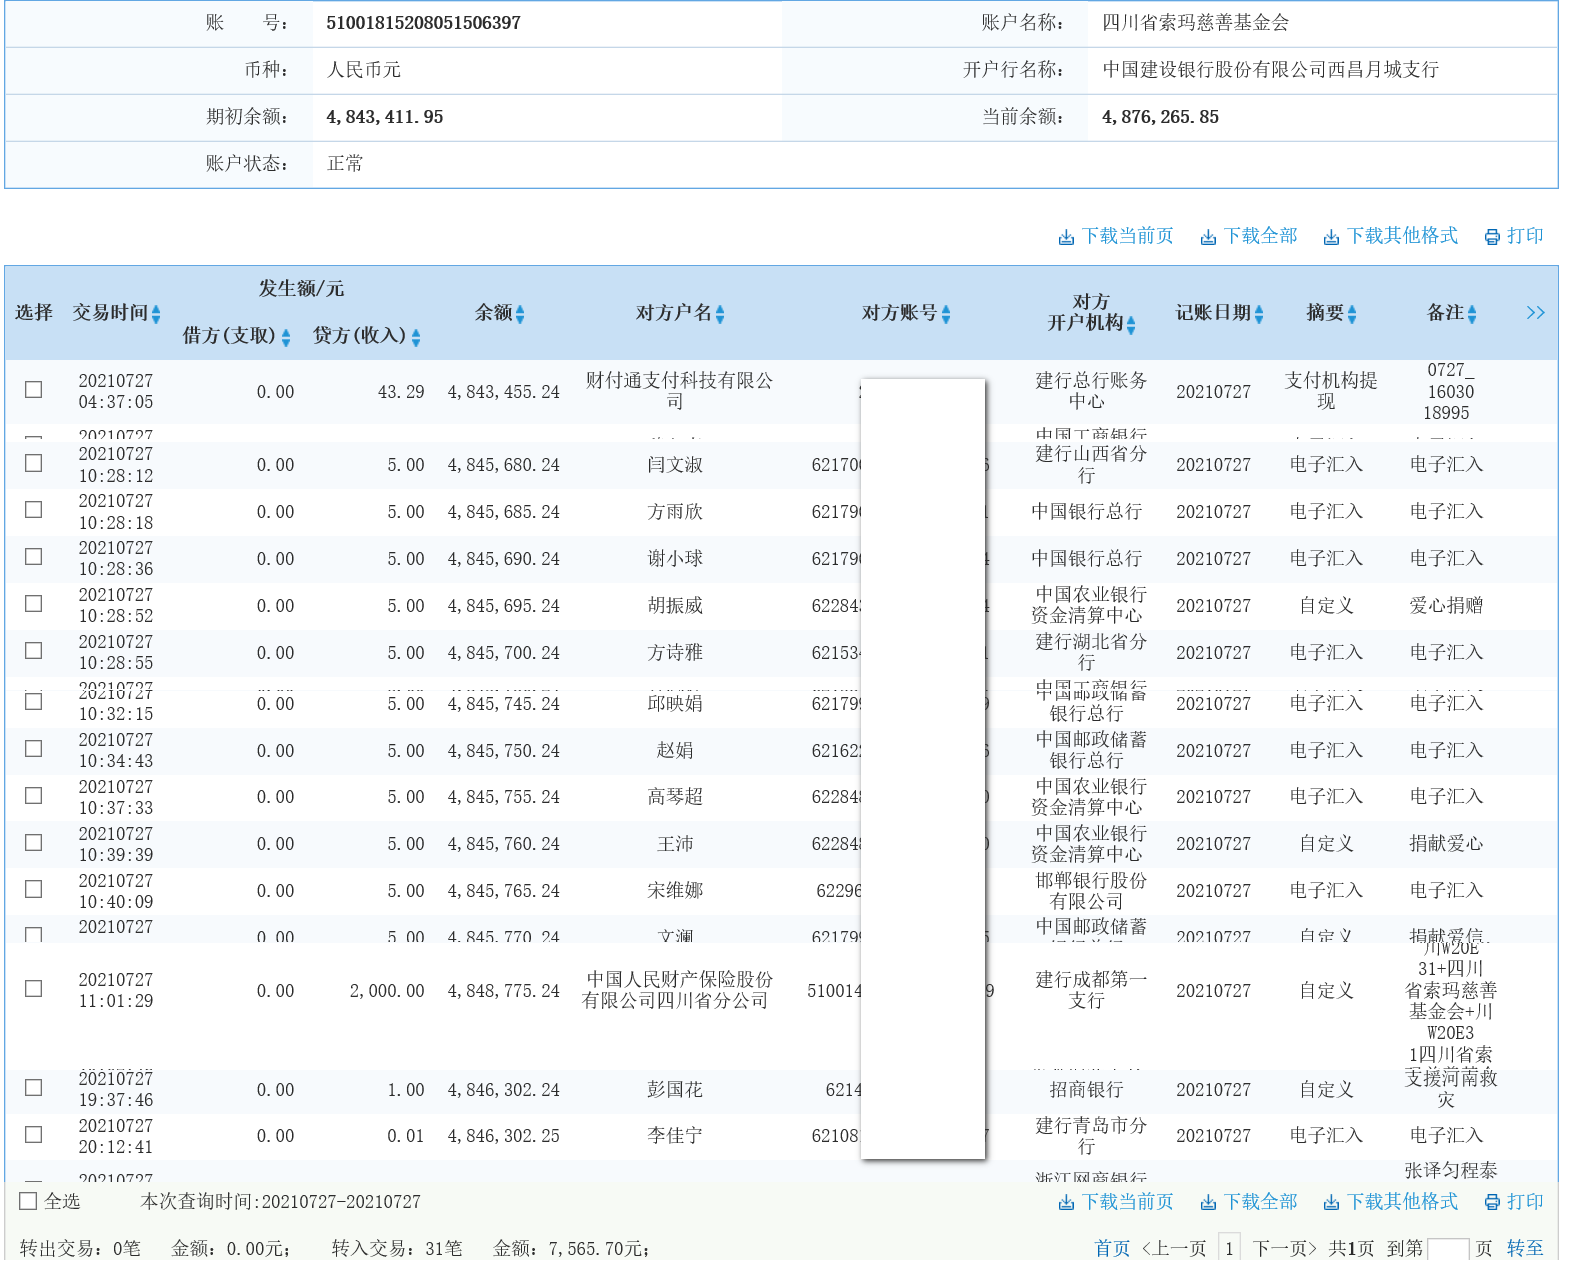The image size is (1571, 1282).
Task: Click the 邯郸银行股份有限公司 institution cell
Action: click(1090, 891)
